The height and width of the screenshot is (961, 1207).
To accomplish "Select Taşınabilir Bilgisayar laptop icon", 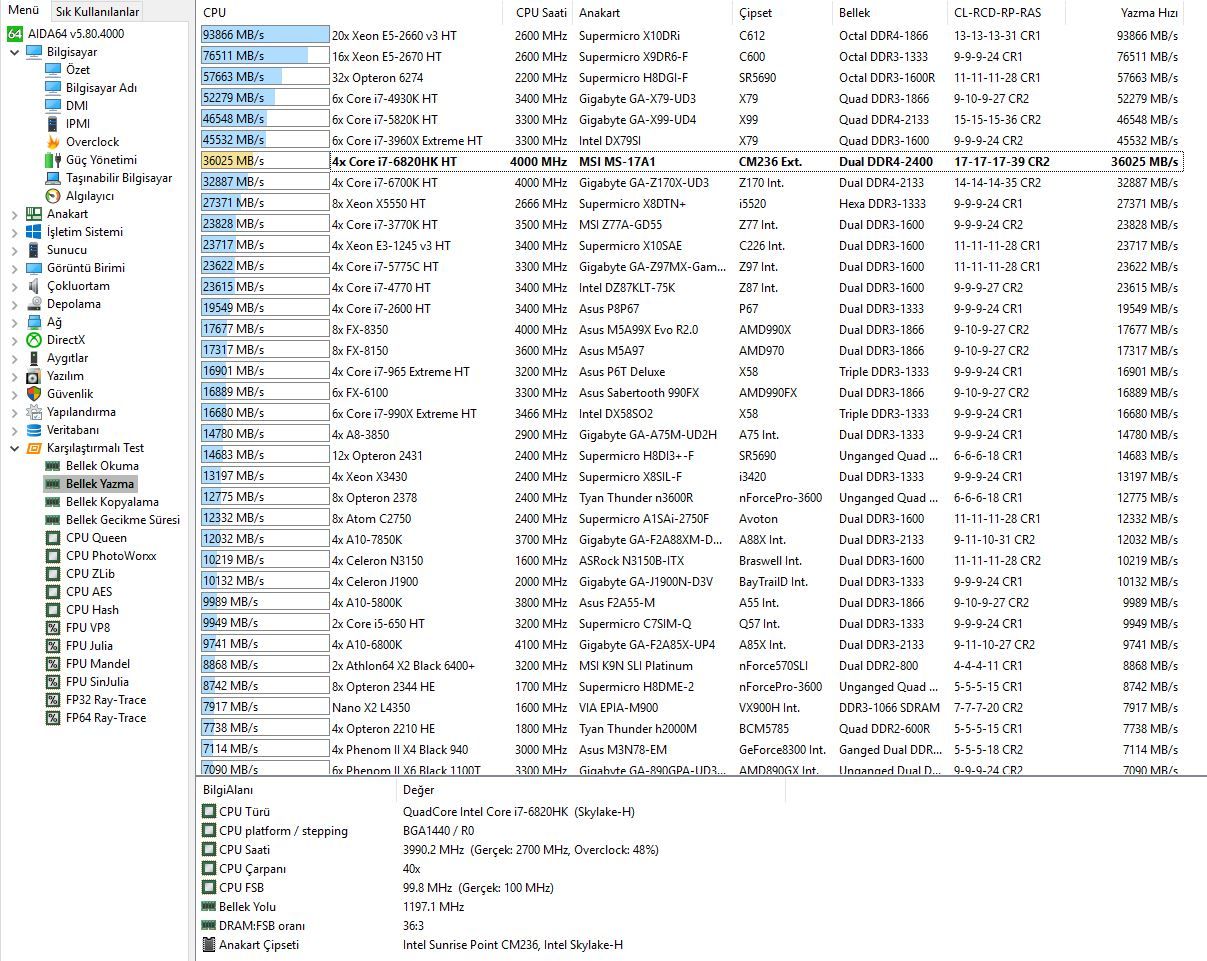I will pyautogui.click(x=53, y=178).
